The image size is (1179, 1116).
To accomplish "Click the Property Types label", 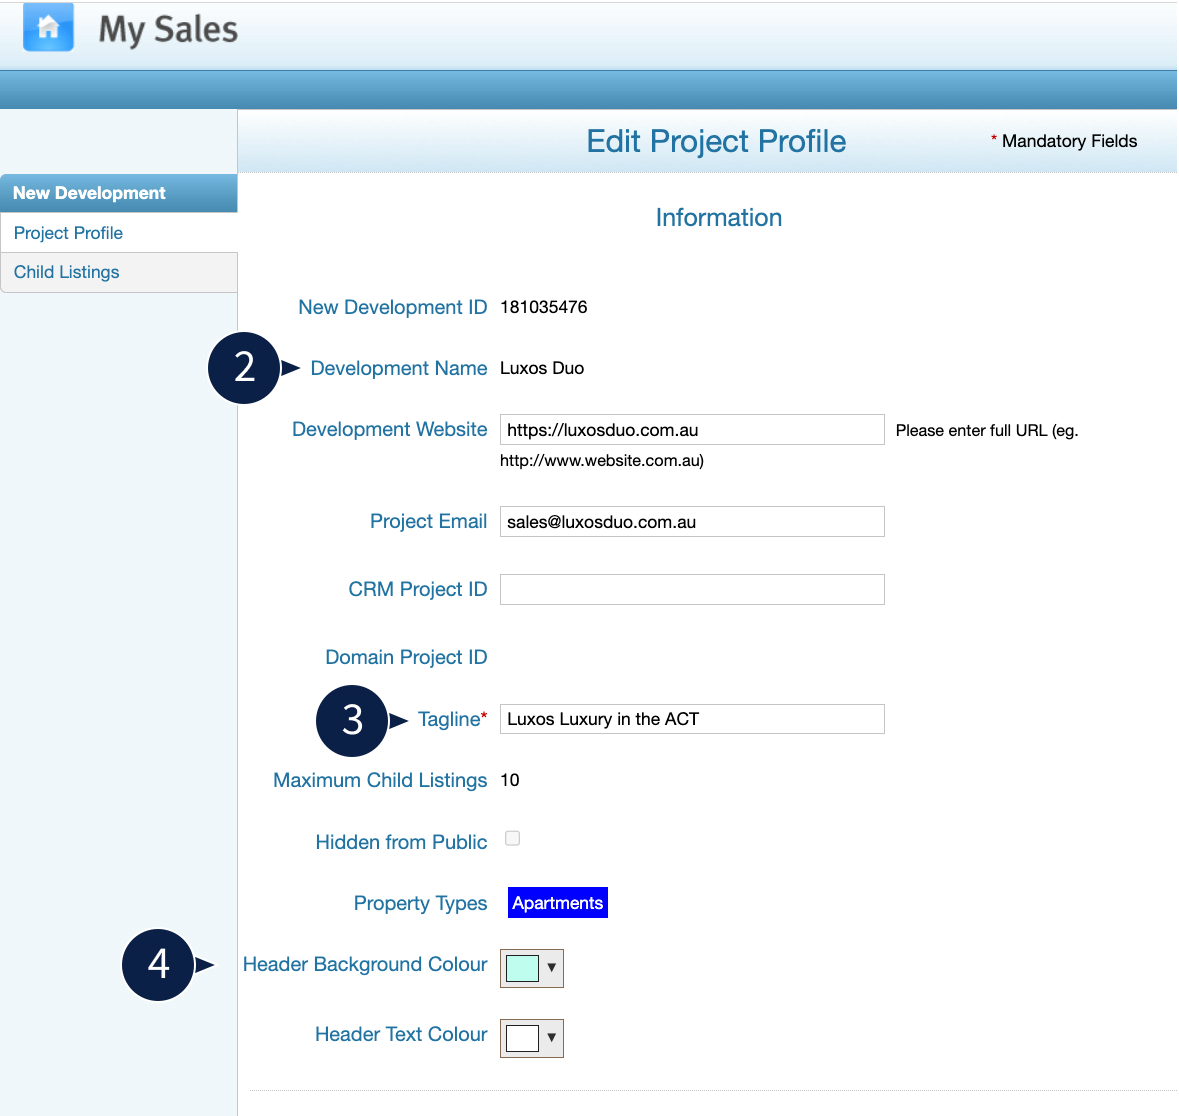I will click(420, 903).
